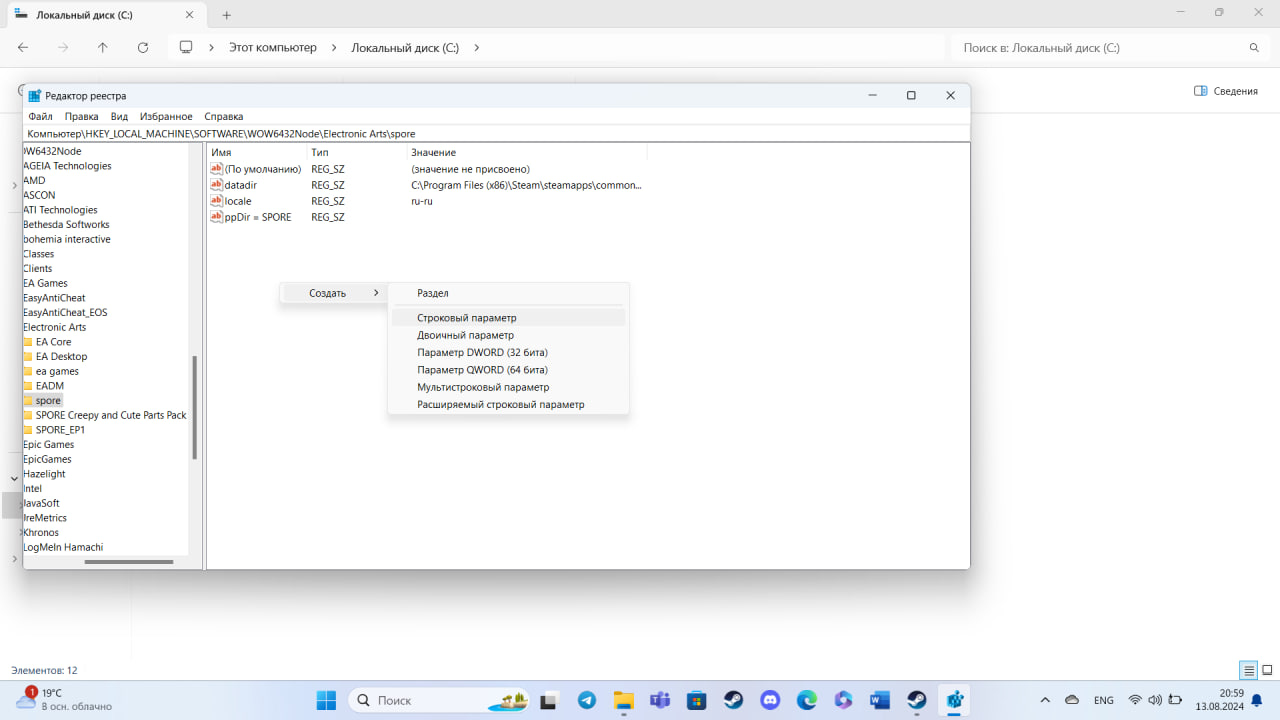This screenshot has width=1280, height=720.
Task: Click the string value icon beside datadir
Action: click(x=216, y=185)
